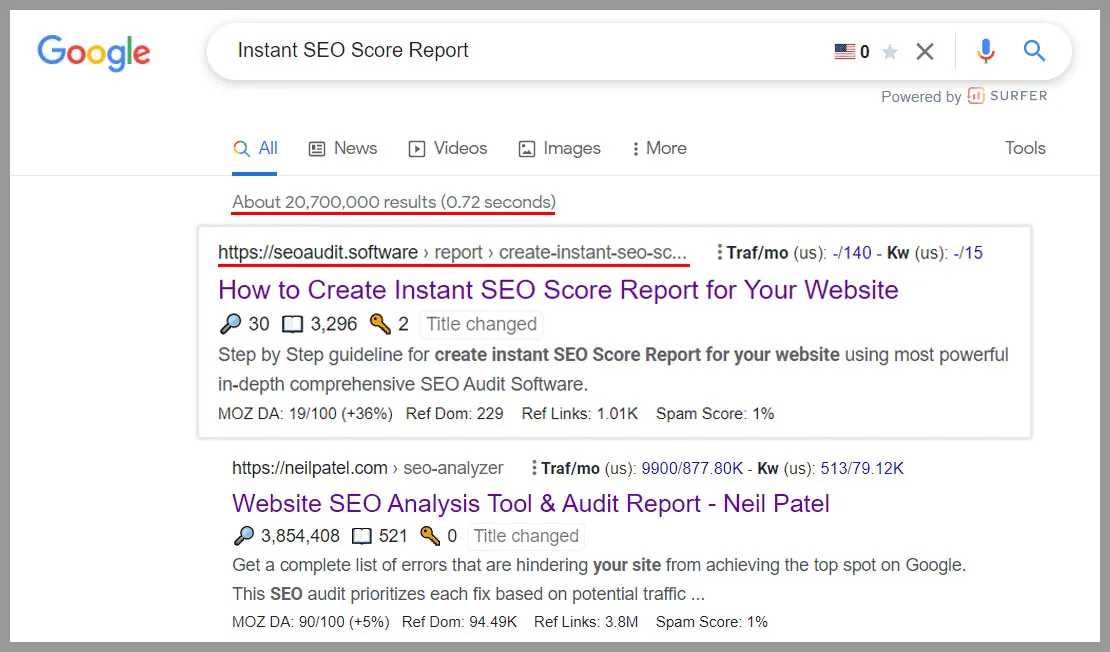Open three-dot menu of seoaudit.software result

719,252
